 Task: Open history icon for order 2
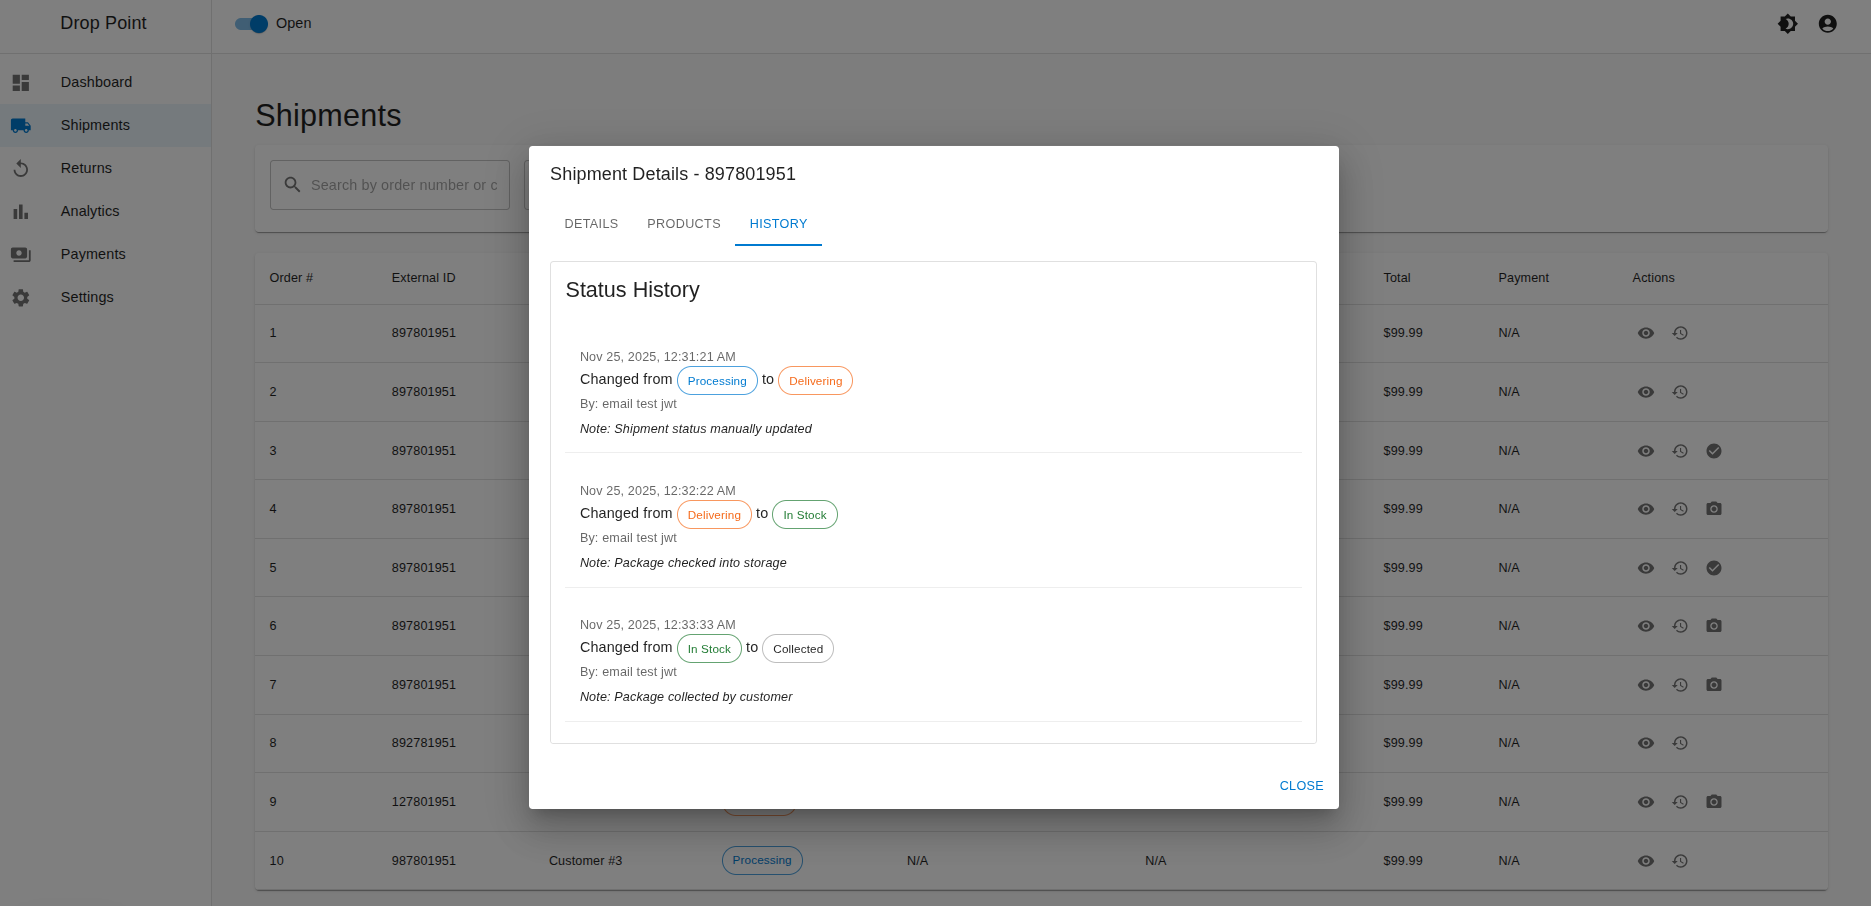coord(1680,392)
